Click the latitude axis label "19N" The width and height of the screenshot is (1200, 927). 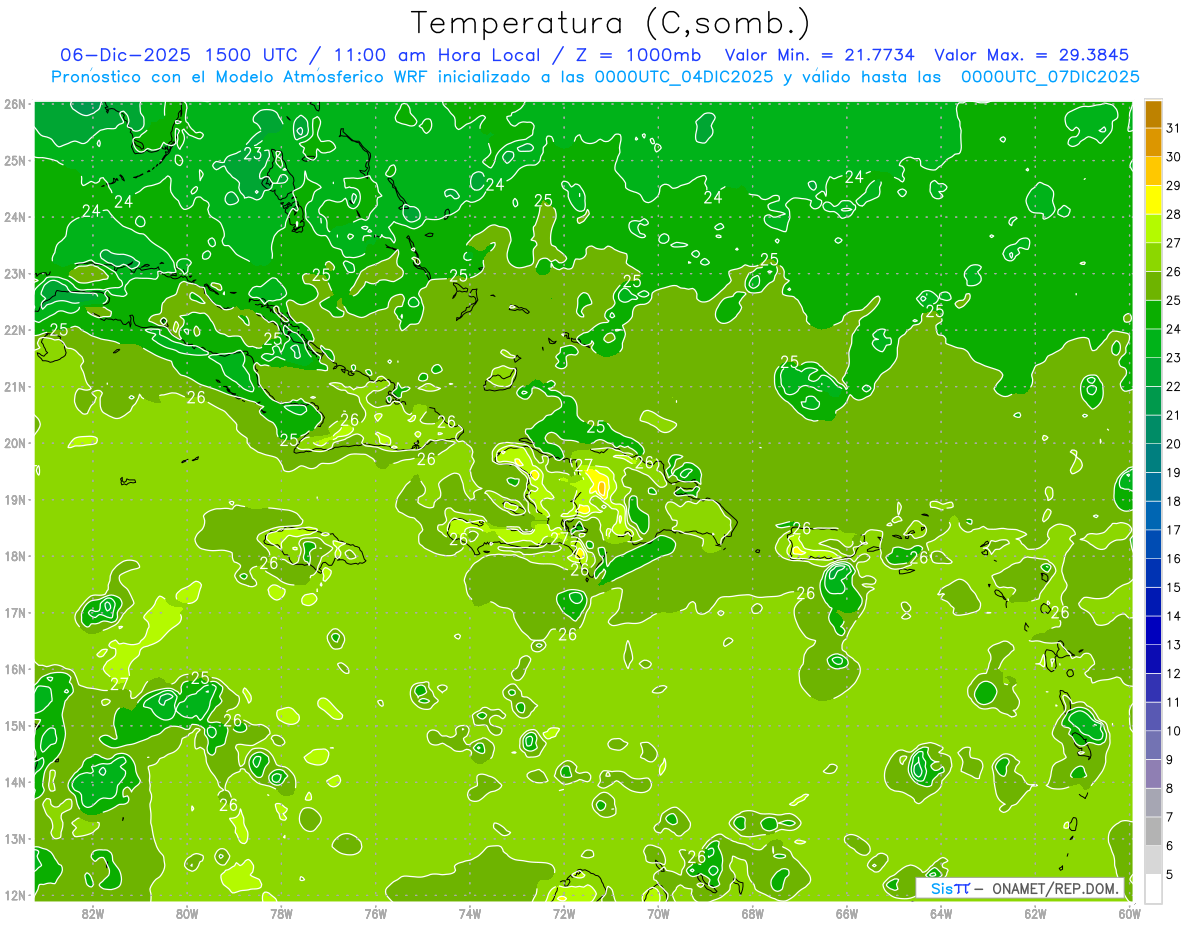pos(15,499)
